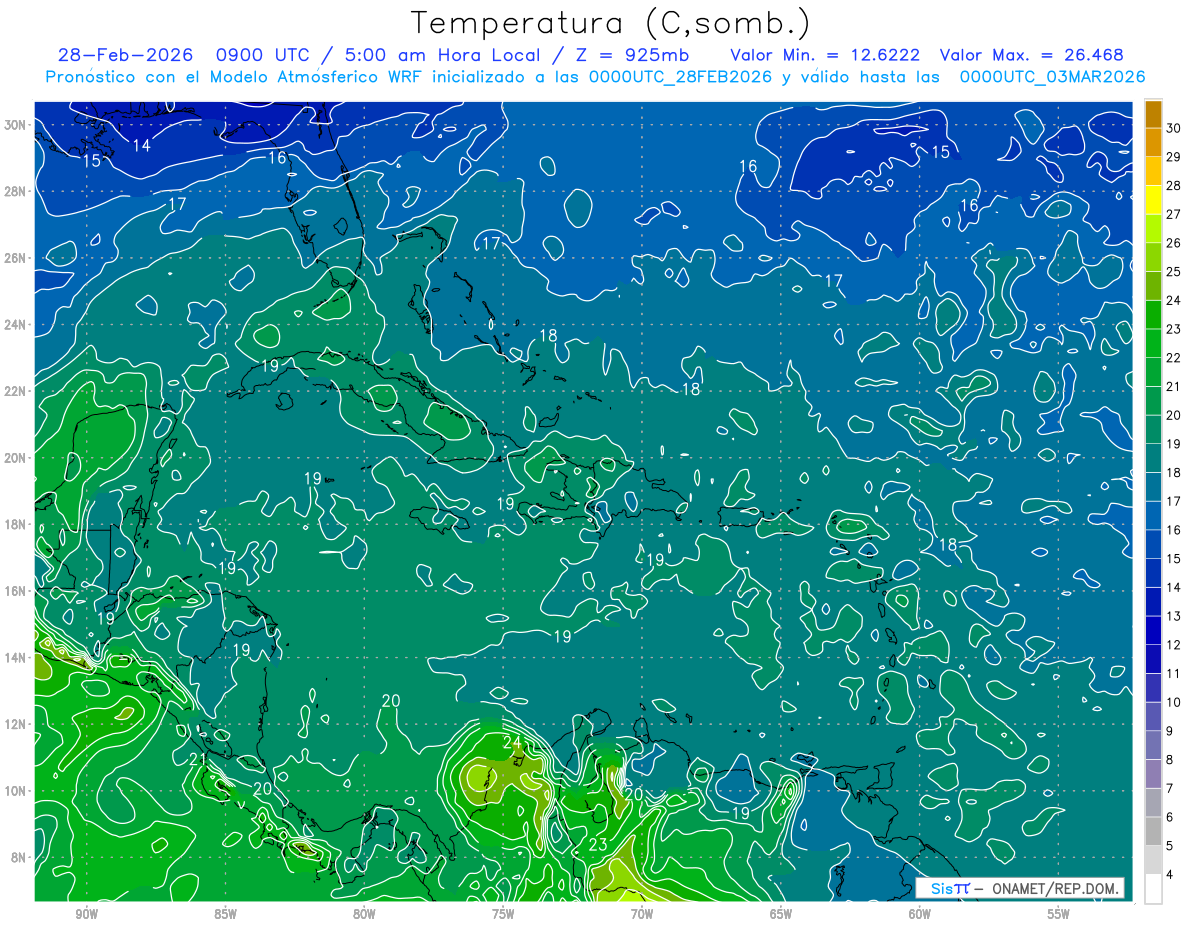The image size is (1200, 927).
Task: Click the color bar value label 4
Action: coord(1171,875)
